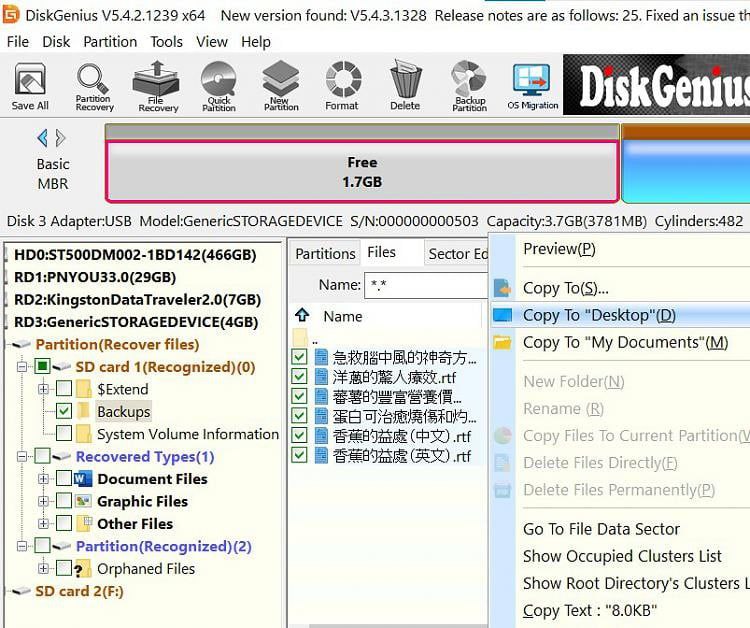Select RD2:KingstonDataTraveler2.0(7GB) disk

pos(138,299)
